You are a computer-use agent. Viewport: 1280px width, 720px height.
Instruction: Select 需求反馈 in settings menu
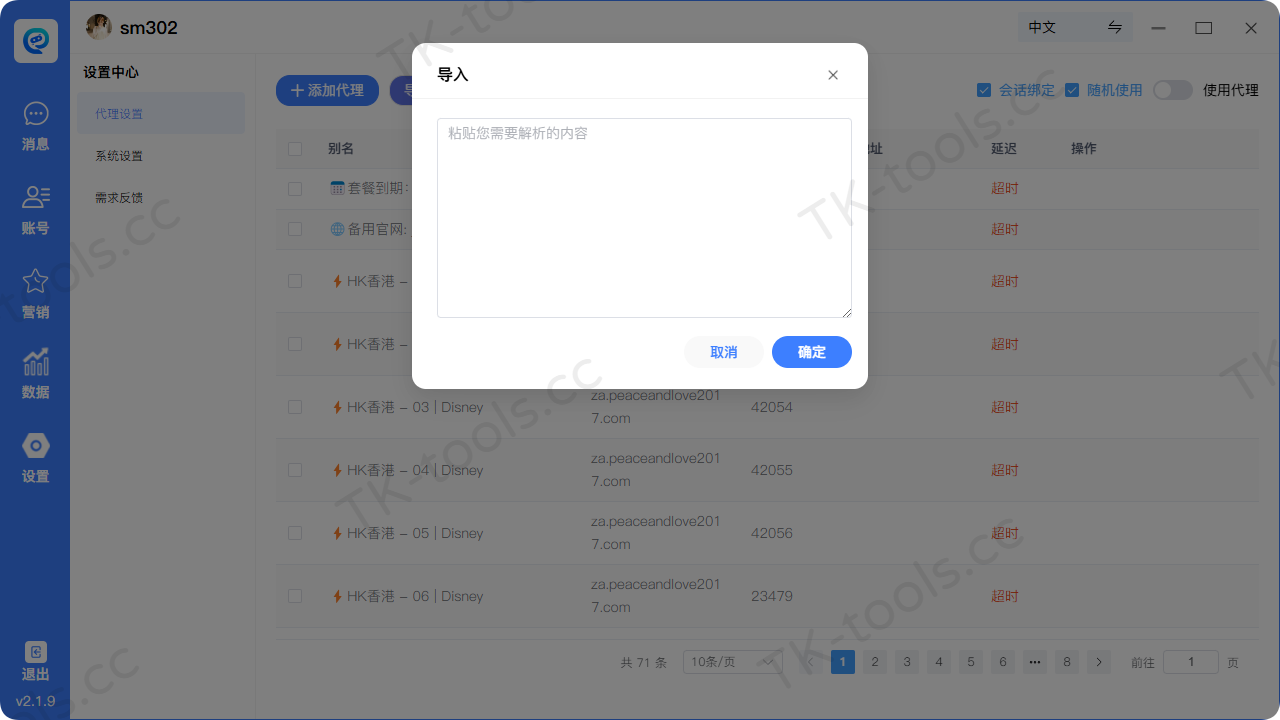161,198
